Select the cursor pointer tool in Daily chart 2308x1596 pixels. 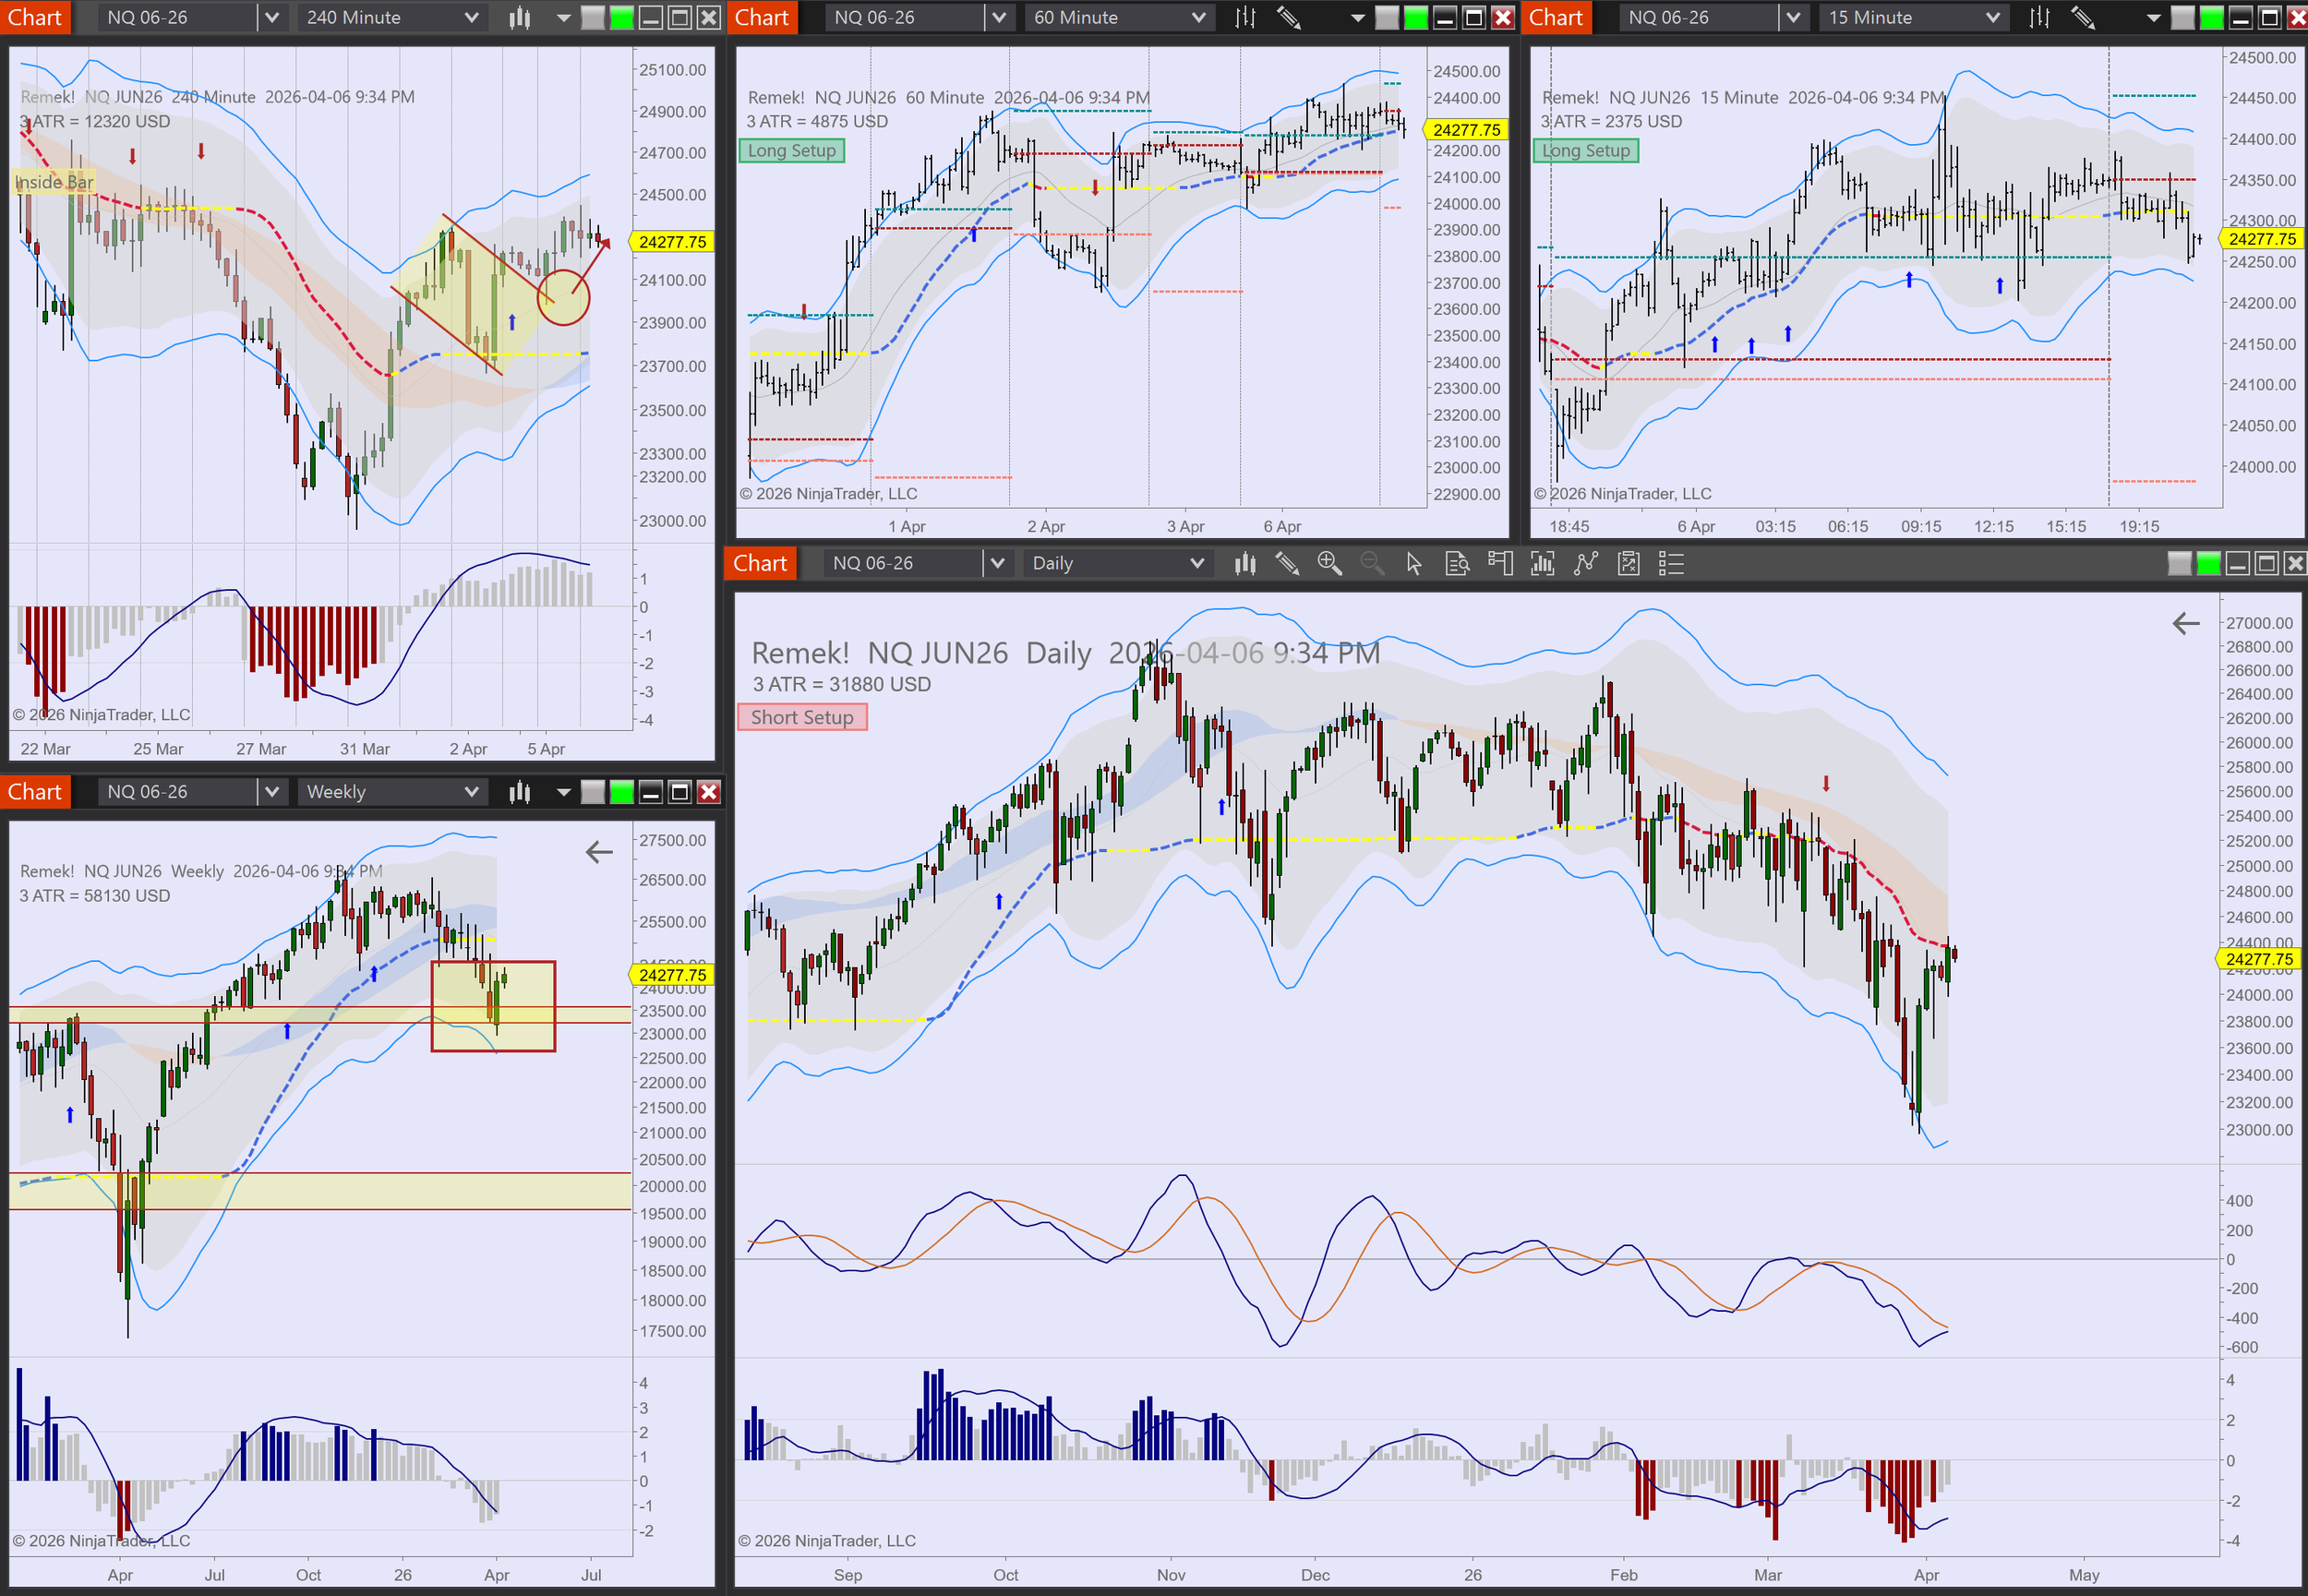point(1413,564)
